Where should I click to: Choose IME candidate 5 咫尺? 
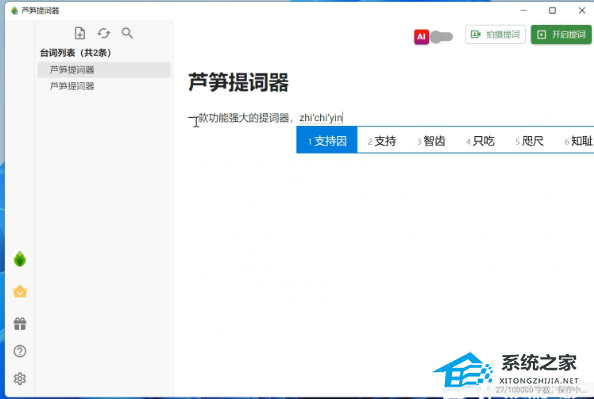click(x=530, y=141)
